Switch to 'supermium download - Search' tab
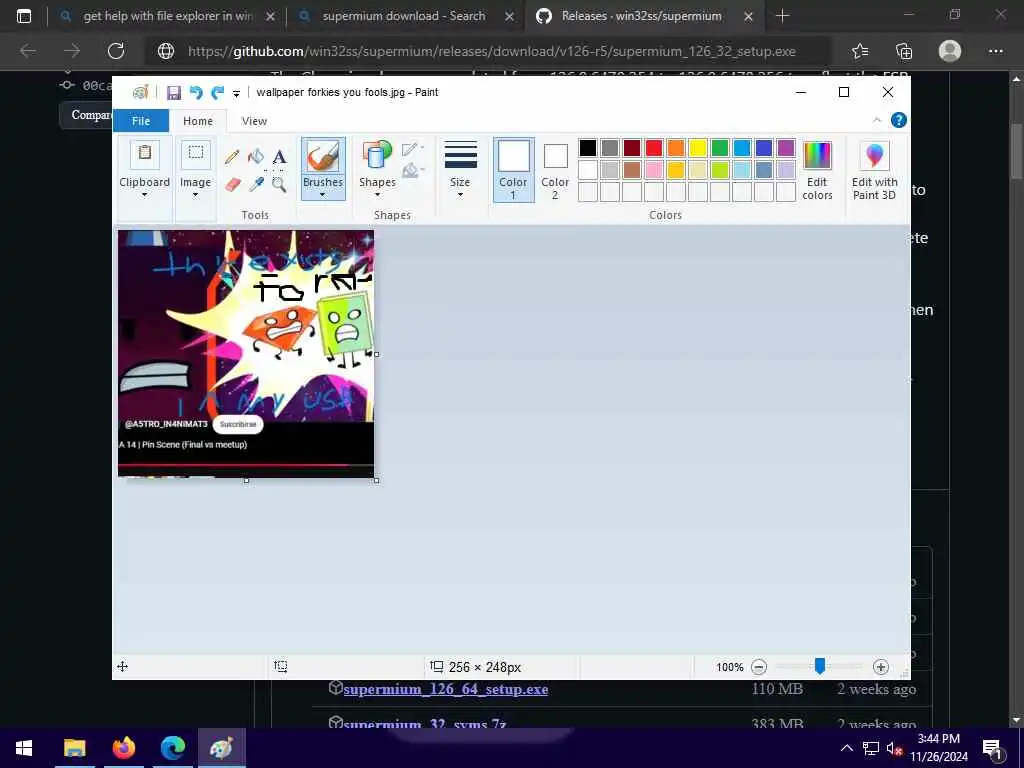The width and height of the screenshot is (1024, 768). click(404, 16)
